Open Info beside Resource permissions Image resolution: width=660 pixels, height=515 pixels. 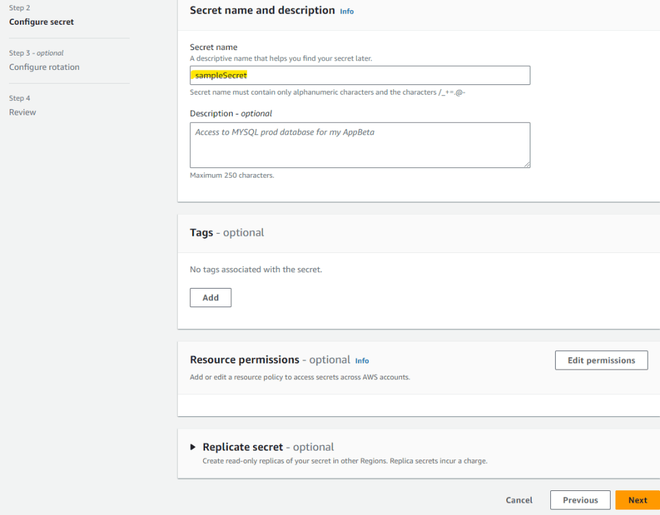(x=362, y=360)
